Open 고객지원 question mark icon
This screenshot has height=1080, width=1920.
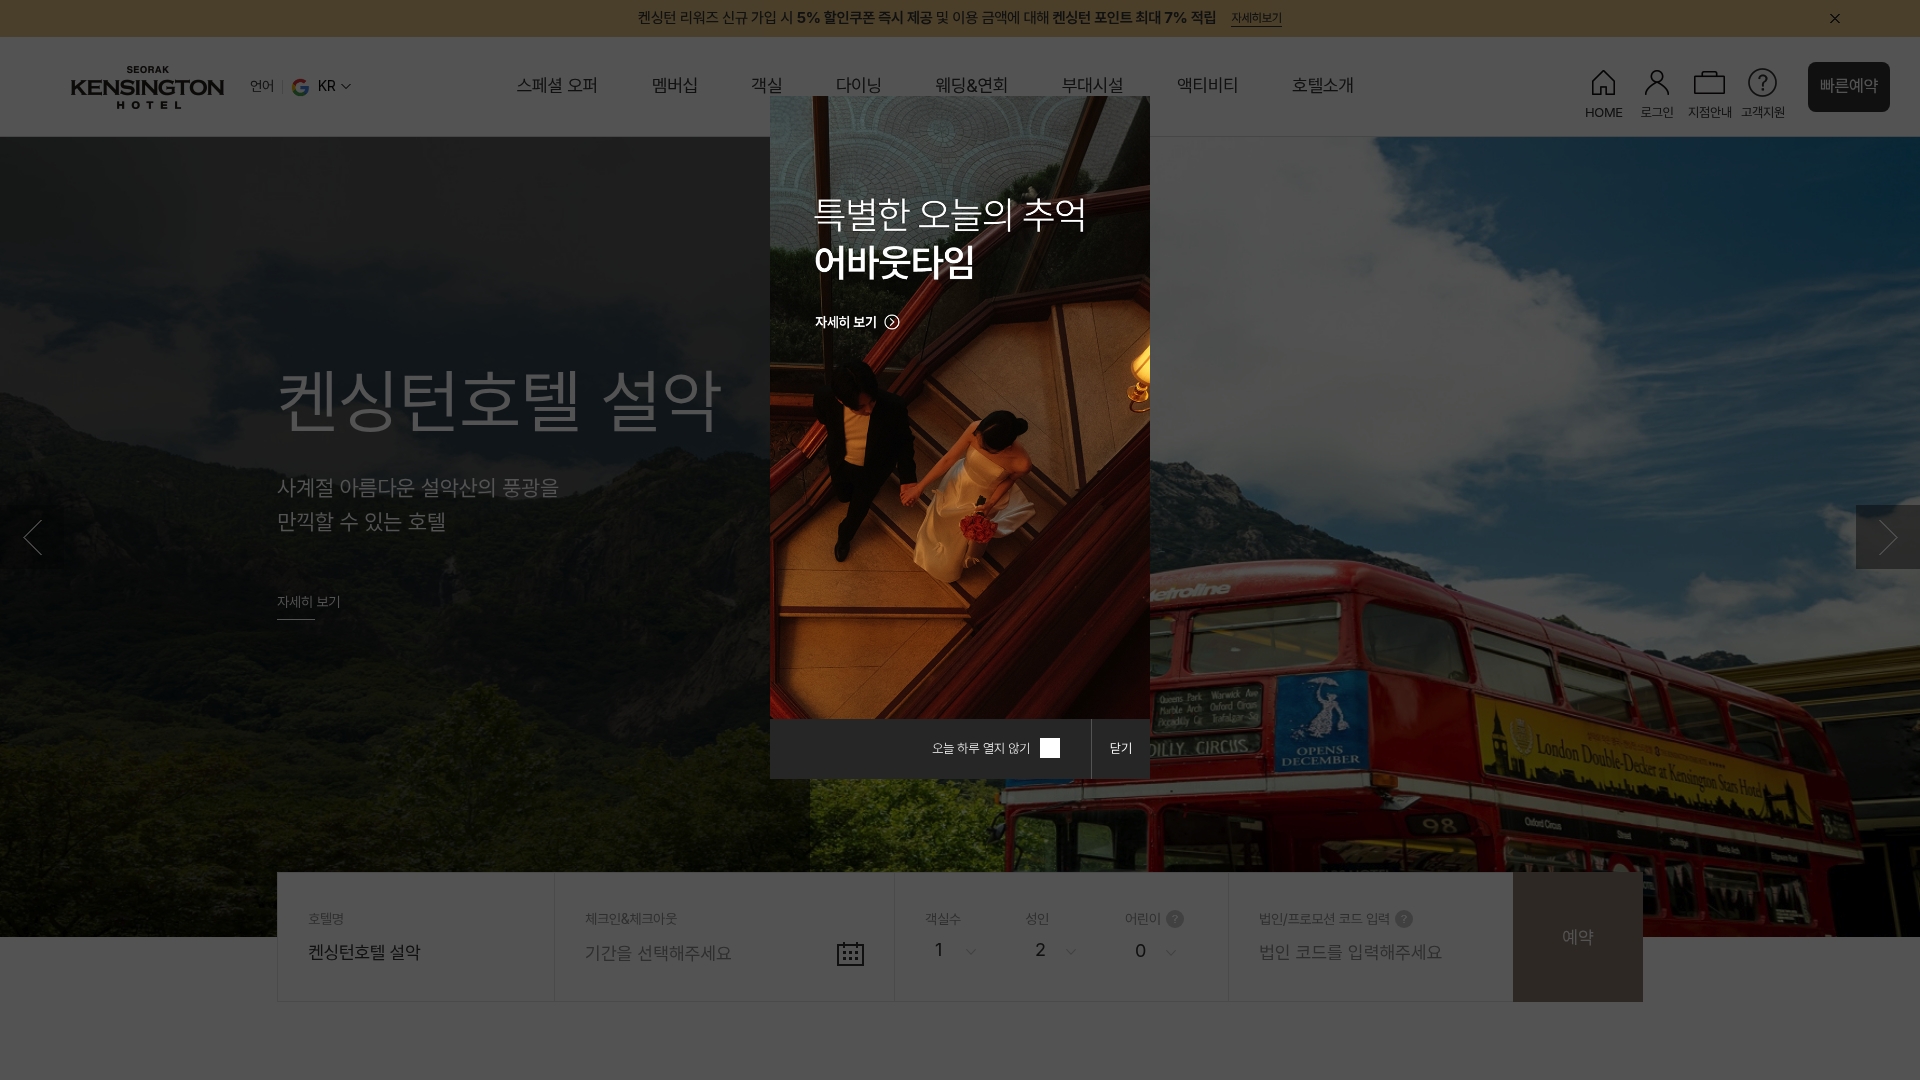pyautogui.click(x=1762, y=83)
